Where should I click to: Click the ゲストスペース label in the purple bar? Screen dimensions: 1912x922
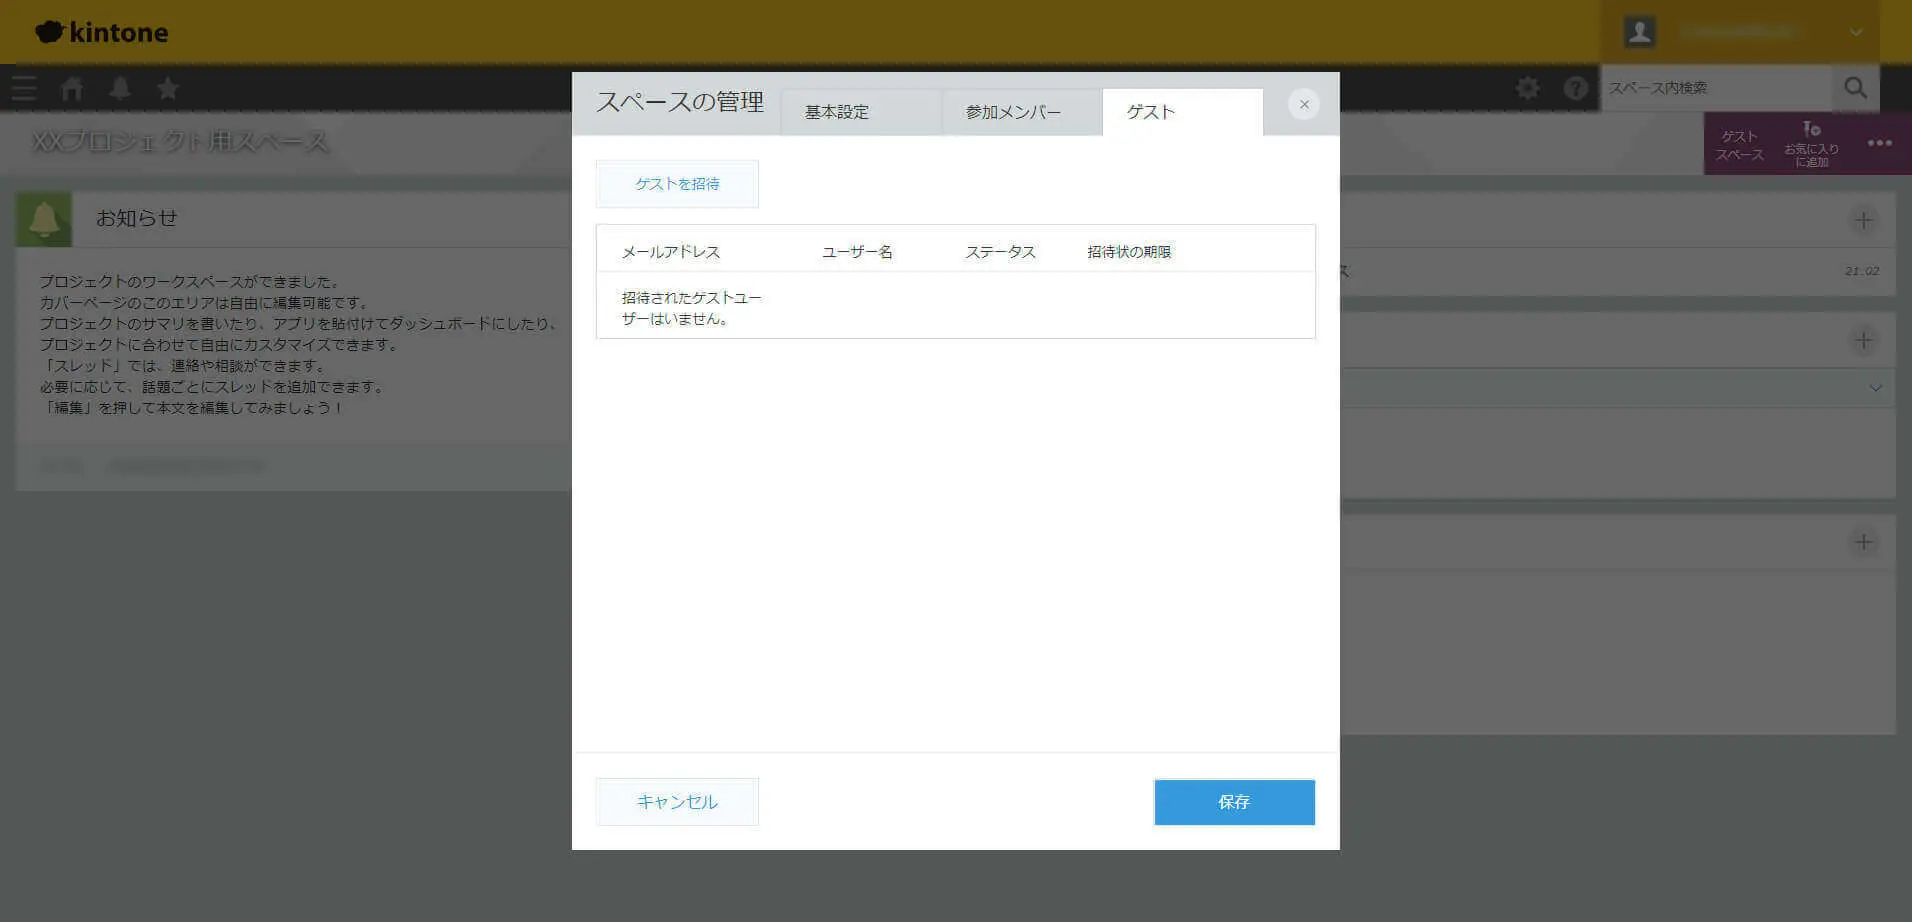[x=1740, y=145]
